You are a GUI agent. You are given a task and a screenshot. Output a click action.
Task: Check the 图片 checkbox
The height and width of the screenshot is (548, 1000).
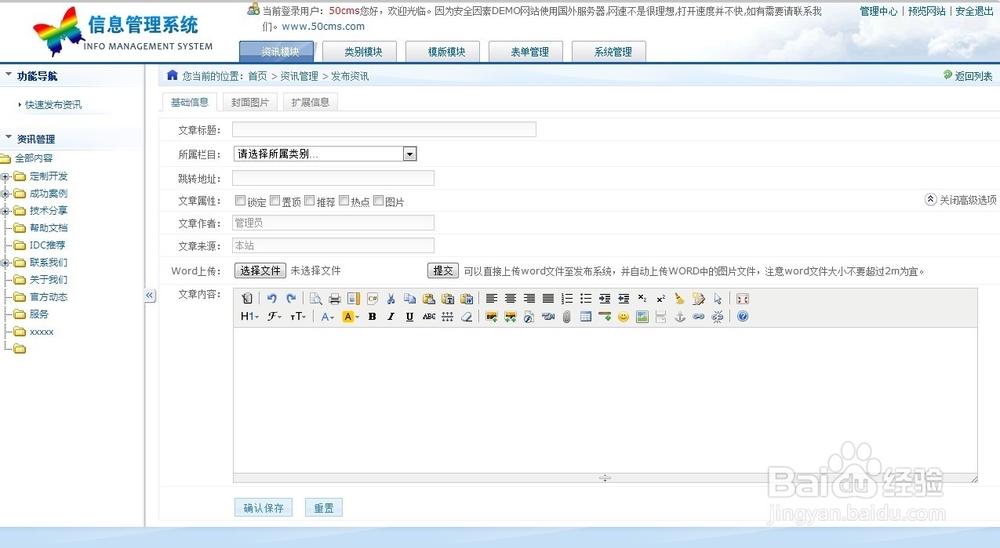click(x=378, y=201)
